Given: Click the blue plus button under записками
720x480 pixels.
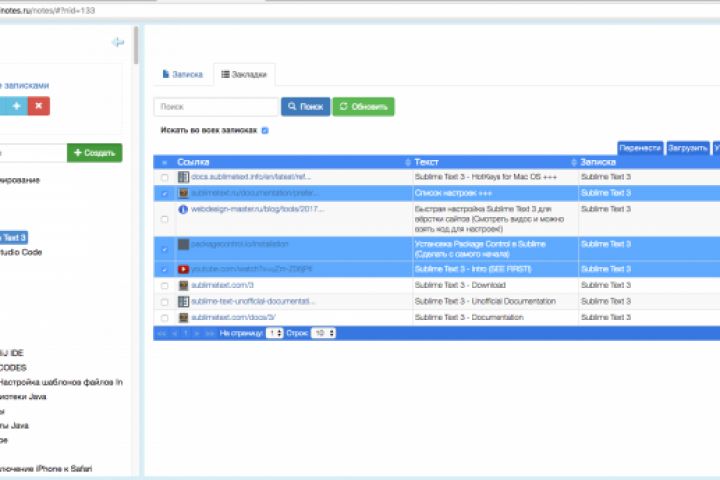Looking at the screenshot, I should tap(16, 106).
